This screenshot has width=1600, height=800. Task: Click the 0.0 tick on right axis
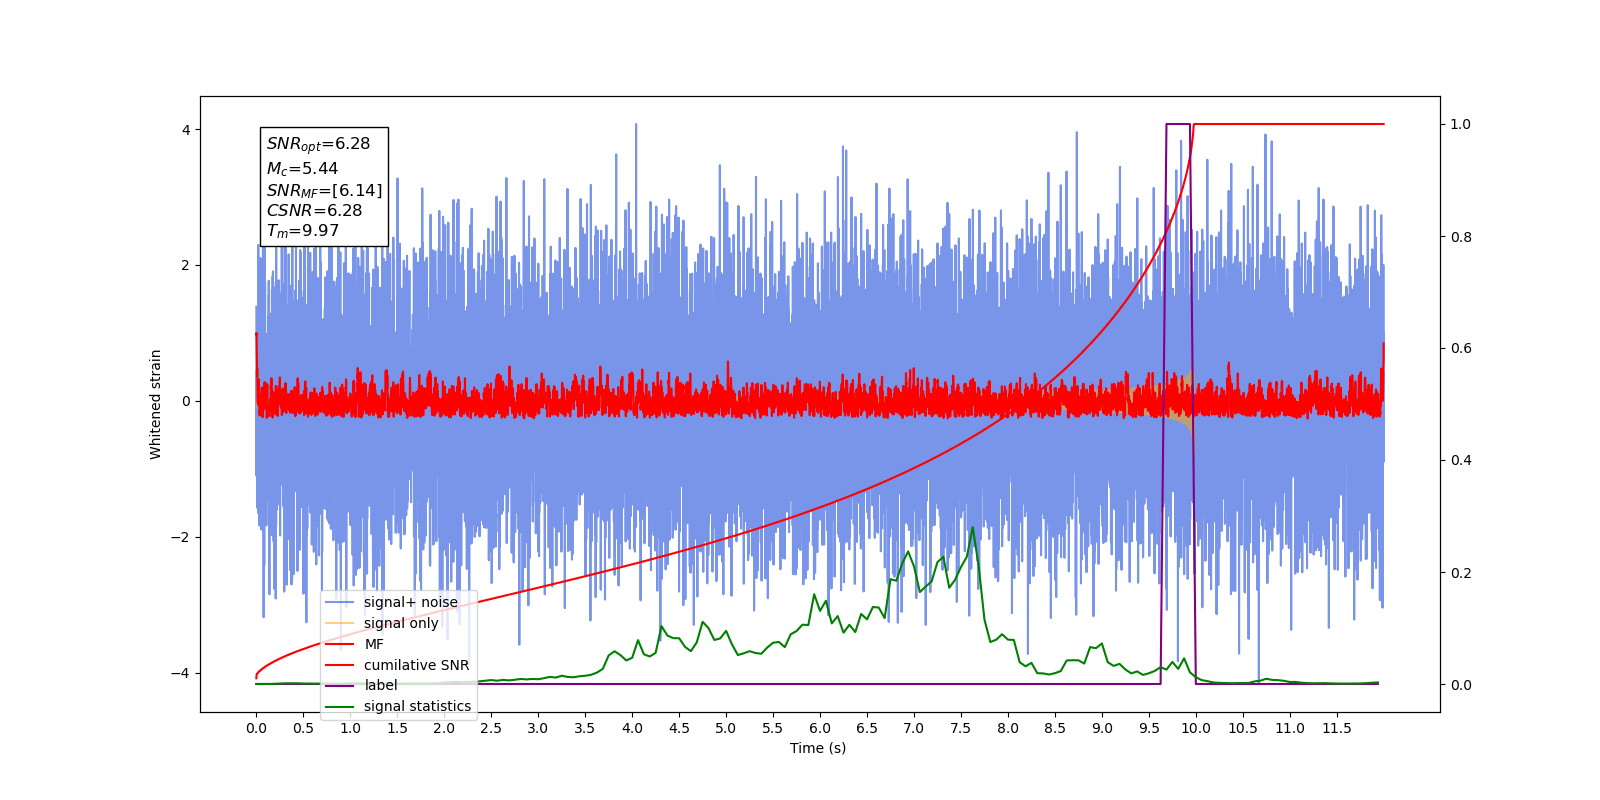pyautogui.click(x=1461, y=685)
